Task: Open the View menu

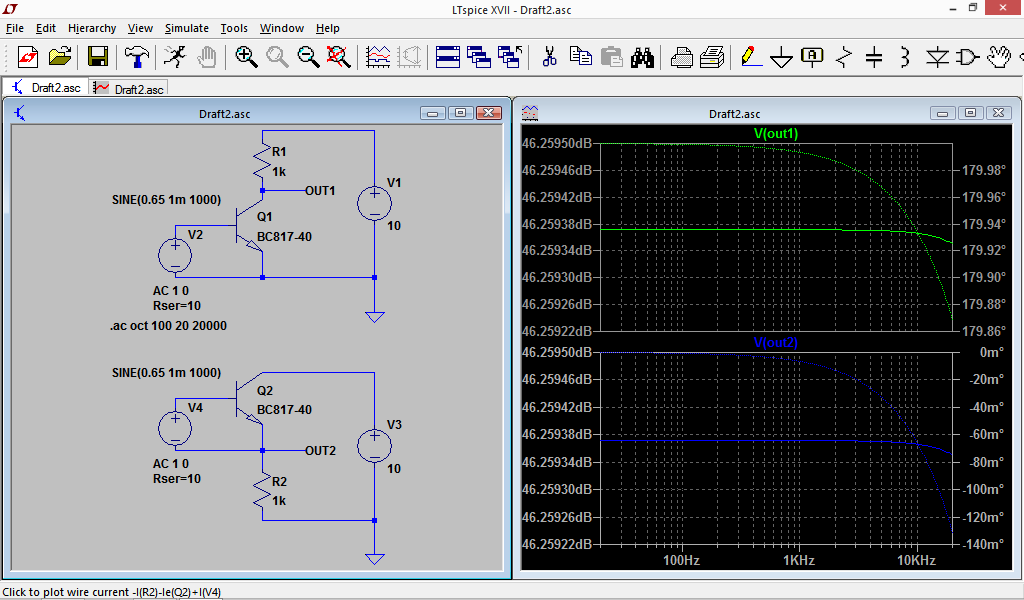Action: pos(140,28)
